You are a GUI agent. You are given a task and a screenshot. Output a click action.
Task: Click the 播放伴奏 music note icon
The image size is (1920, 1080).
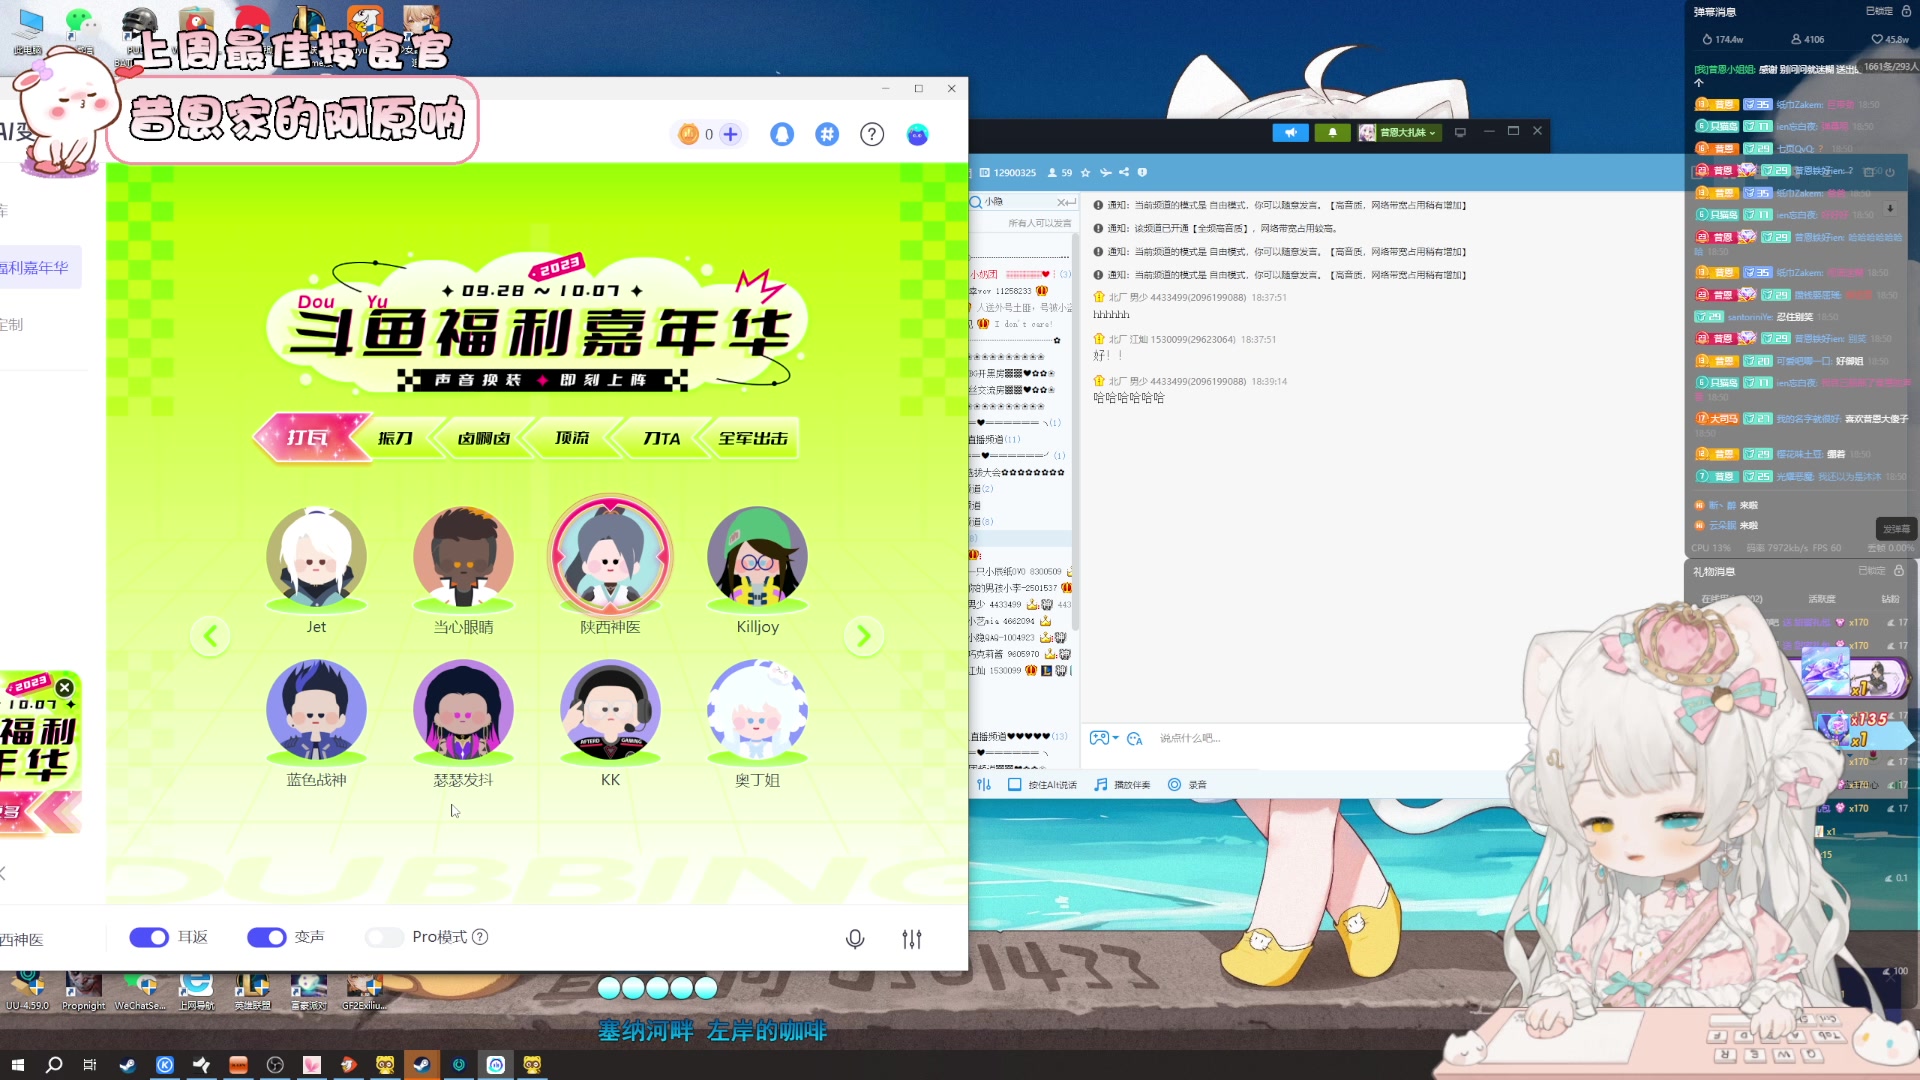coord(1100,784)
